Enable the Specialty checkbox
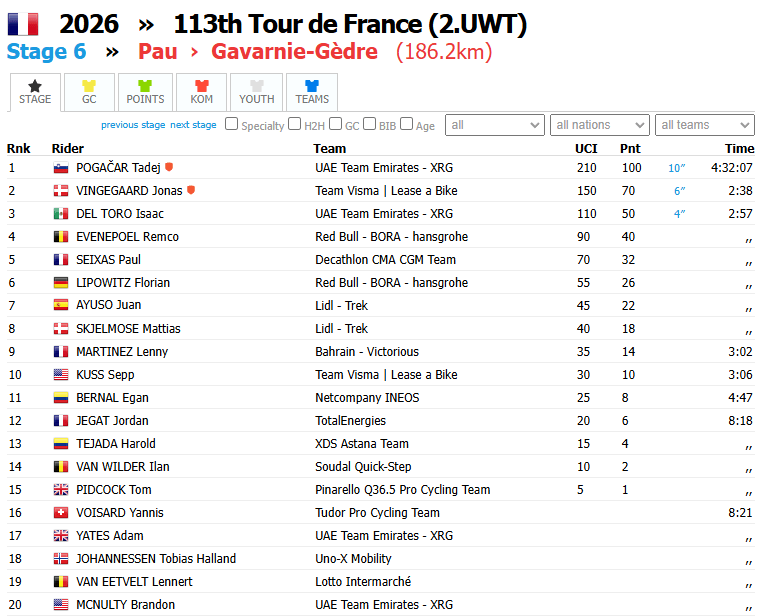Screen dimensions: 775x616 [x=231, y=124]
